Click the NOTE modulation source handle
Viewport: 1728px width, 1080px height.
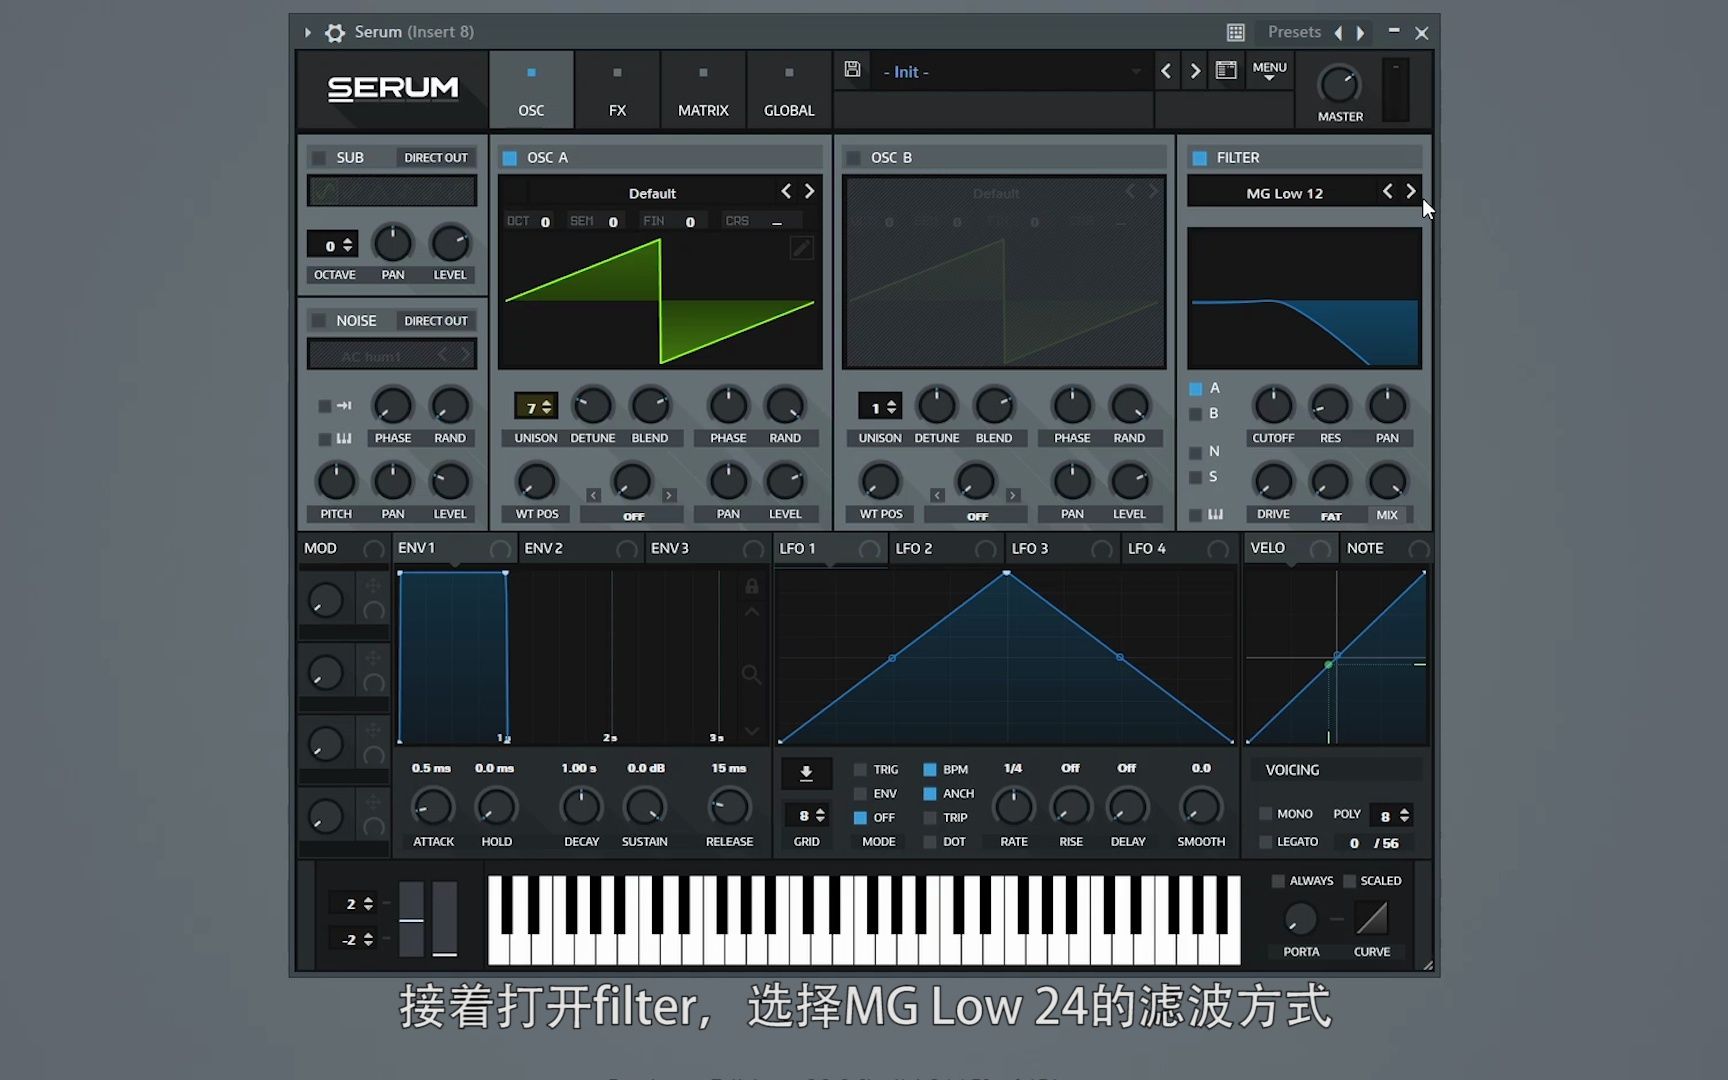(1419, 549)
